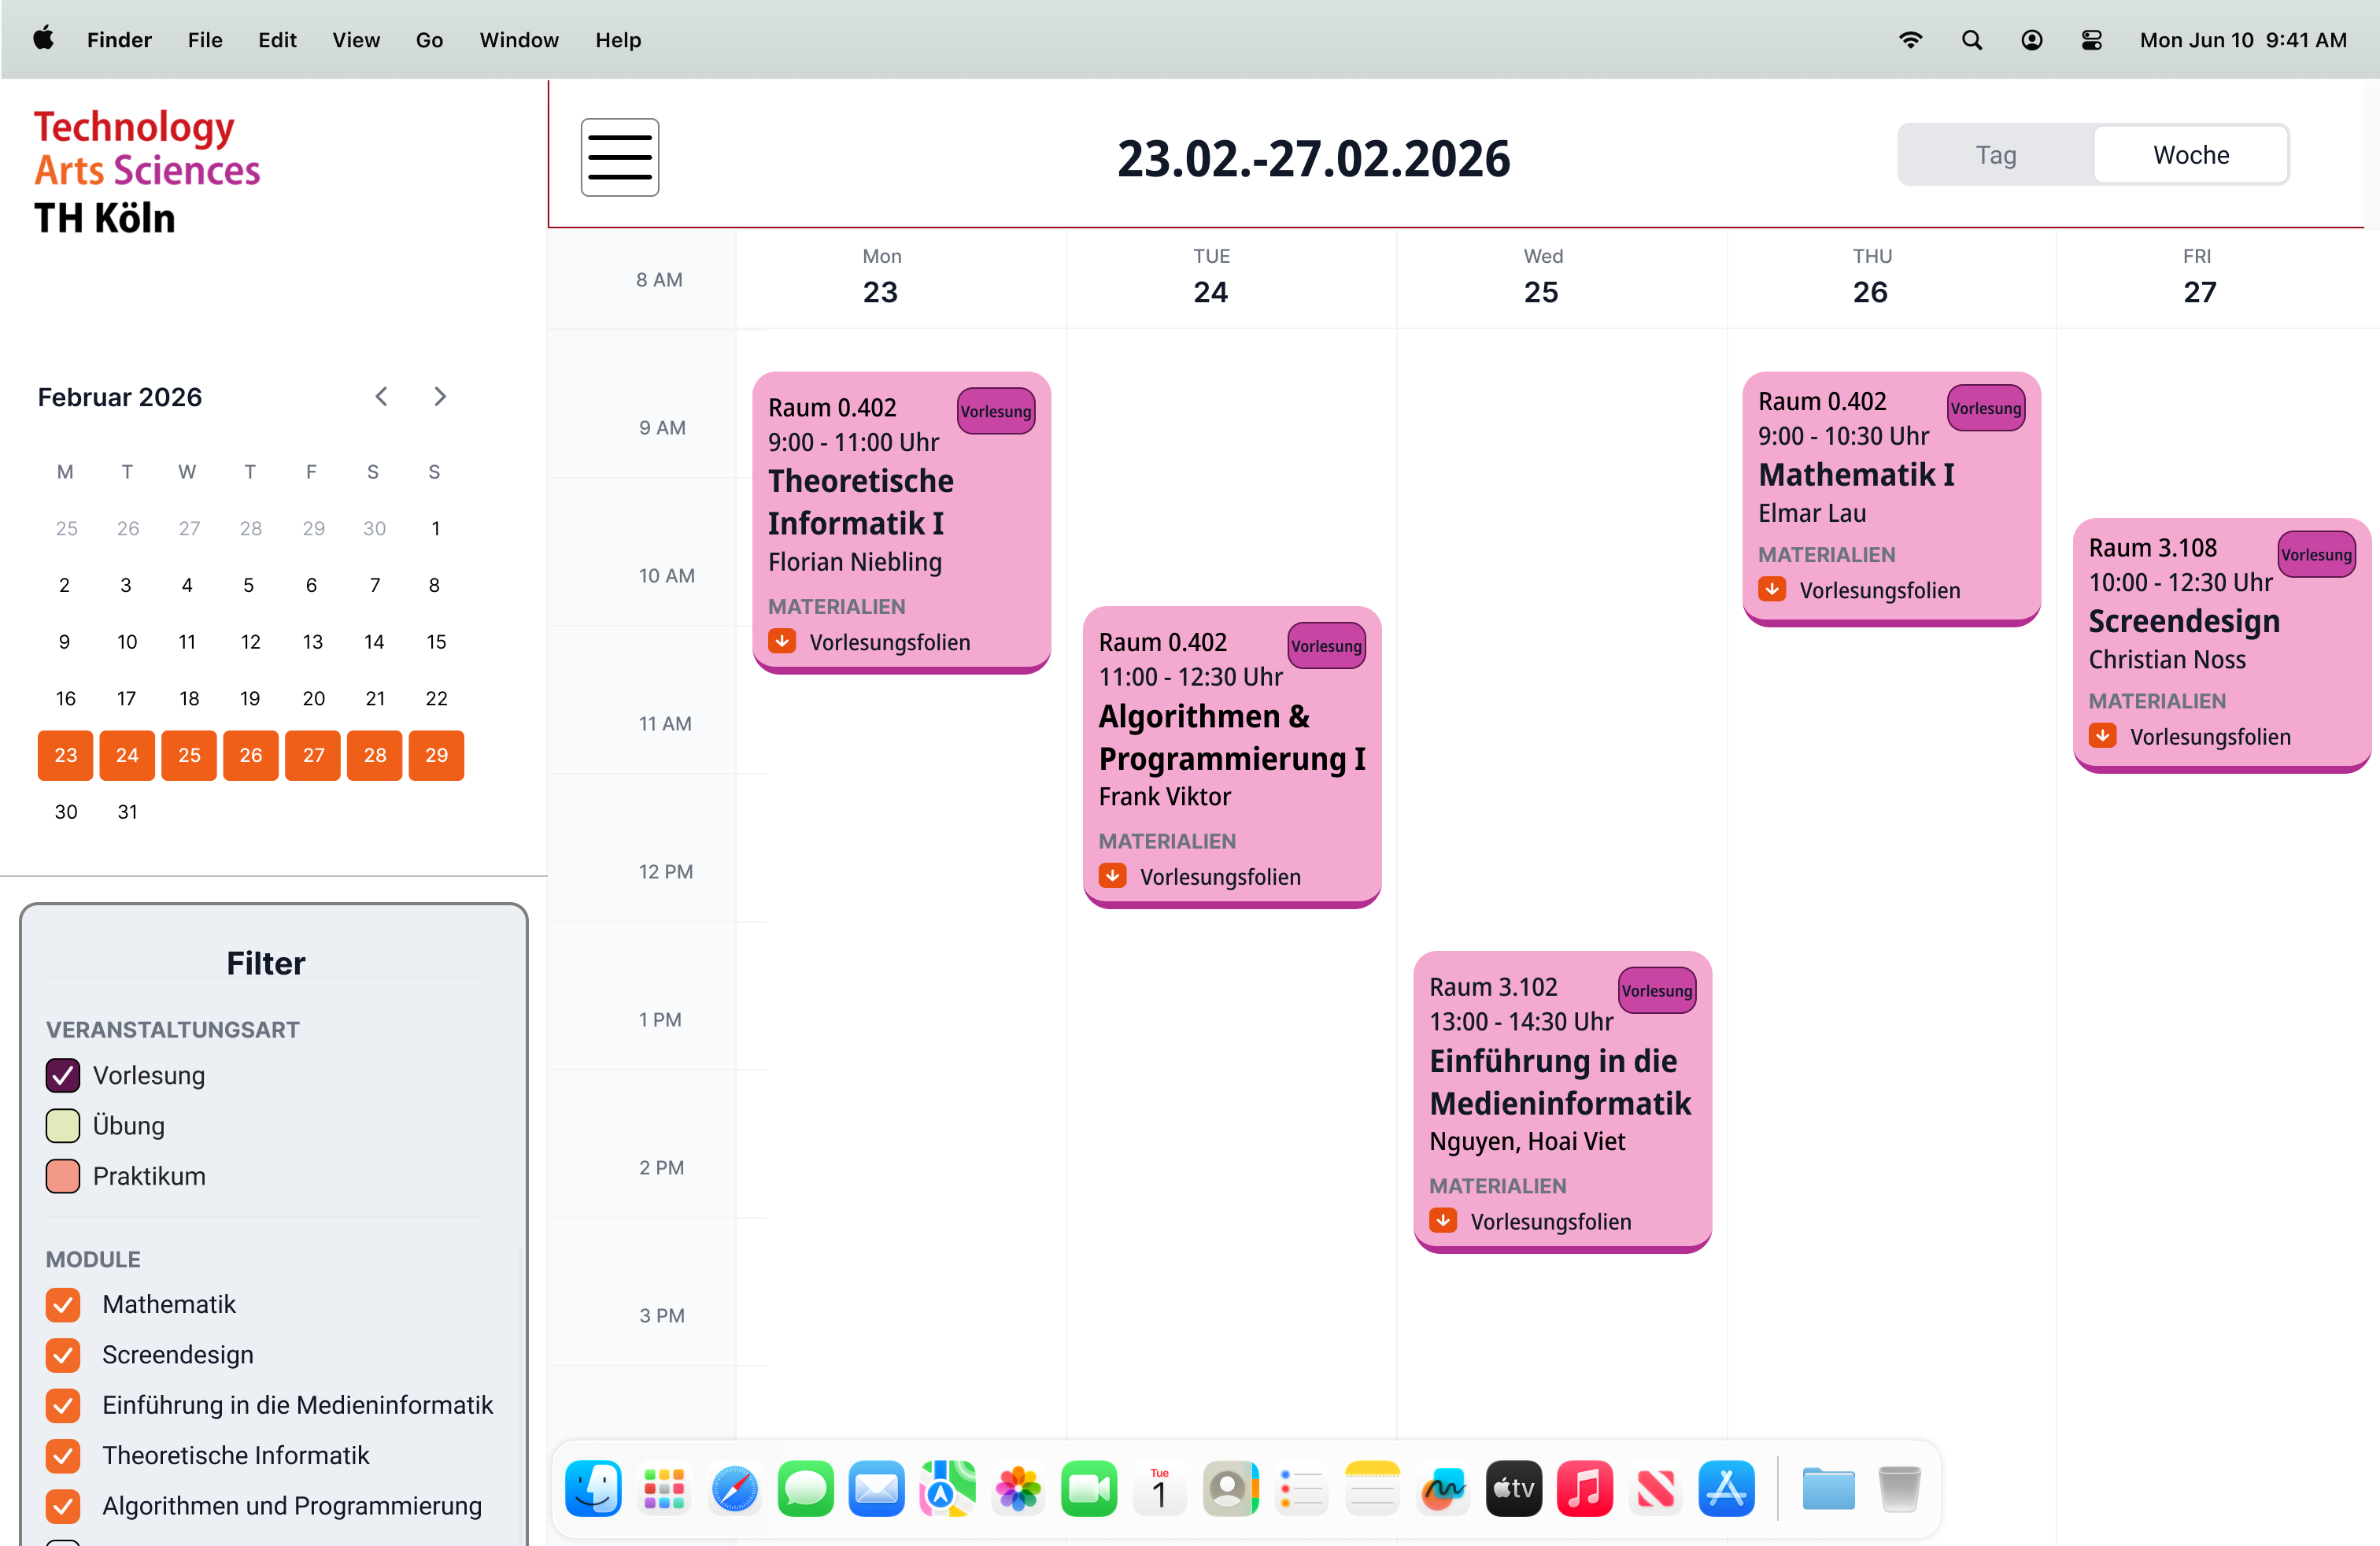
Task: Launch Freeform app from dock
Action: [1443, 1489]
